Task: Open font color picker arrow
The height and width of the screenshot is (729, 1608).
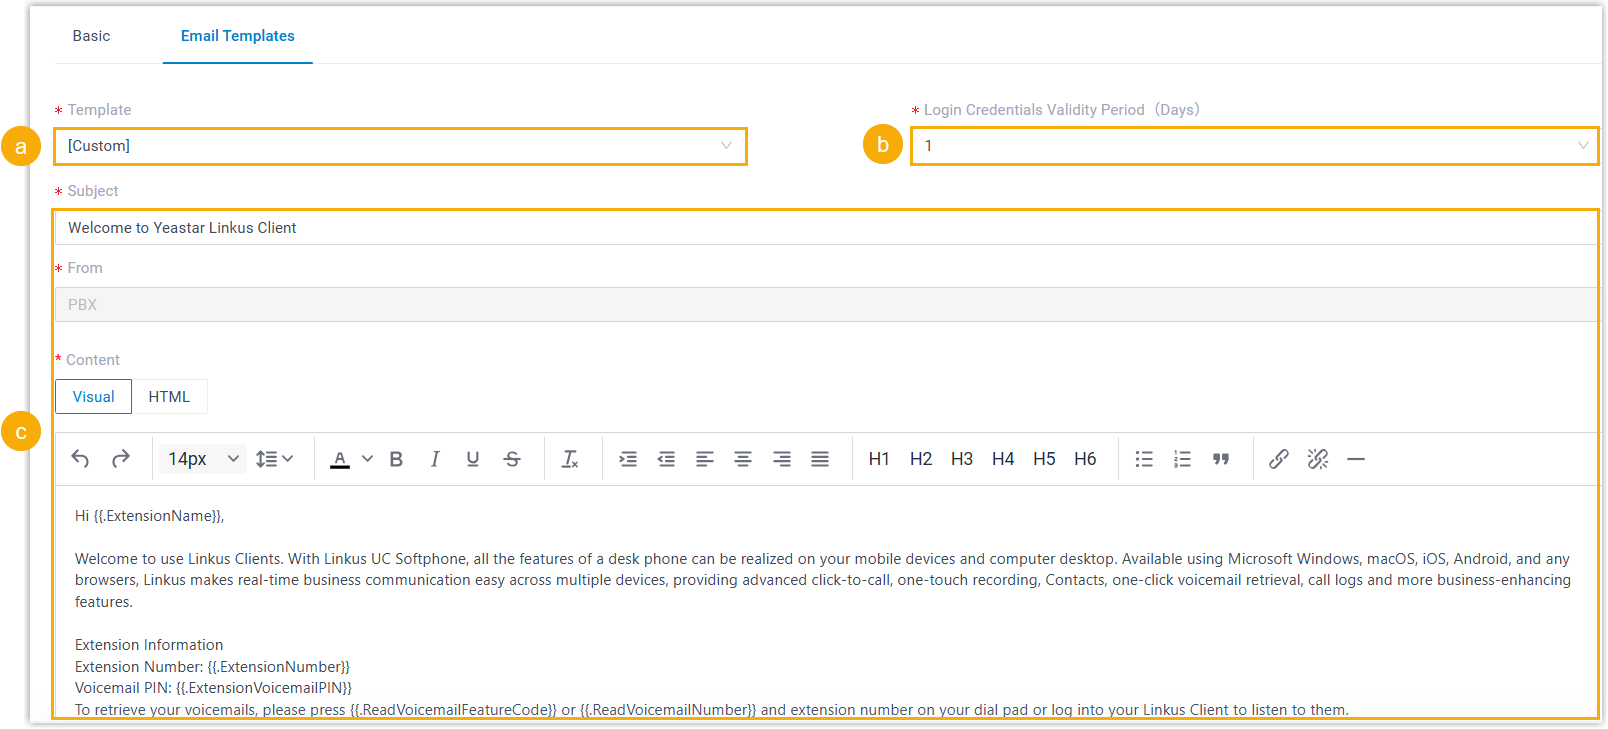Action: coord(367,459)
